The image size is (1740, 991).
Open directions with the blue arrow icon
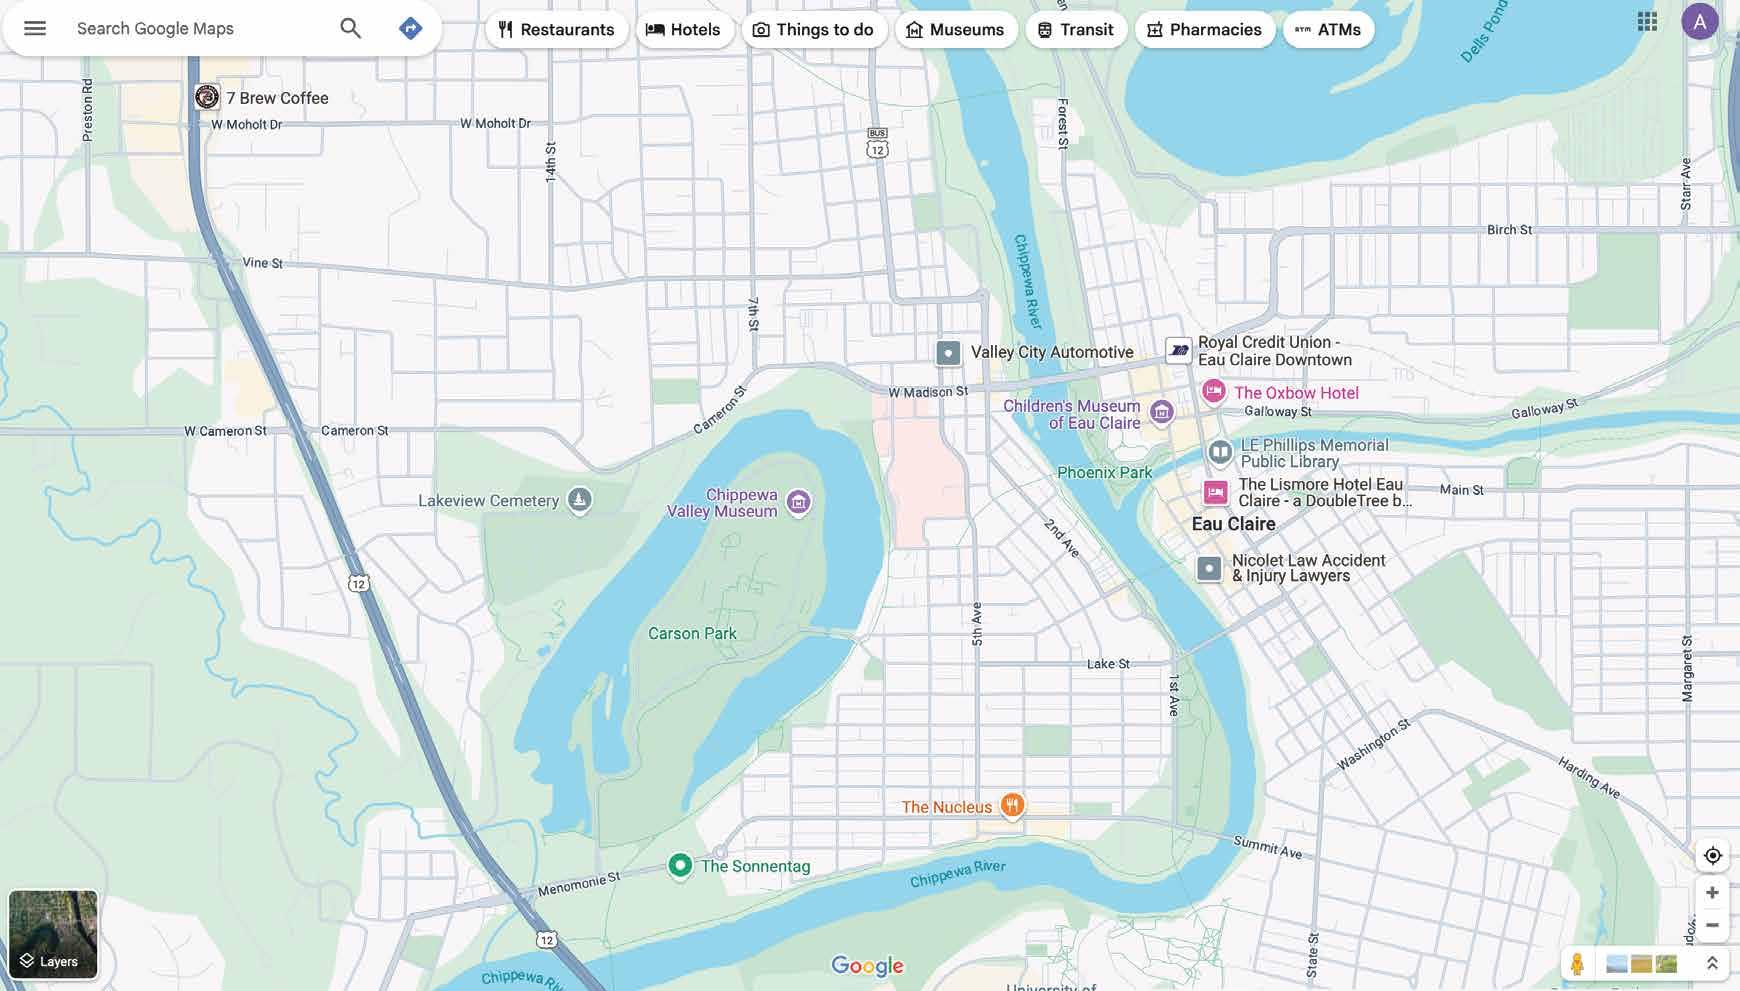(410, 28)
